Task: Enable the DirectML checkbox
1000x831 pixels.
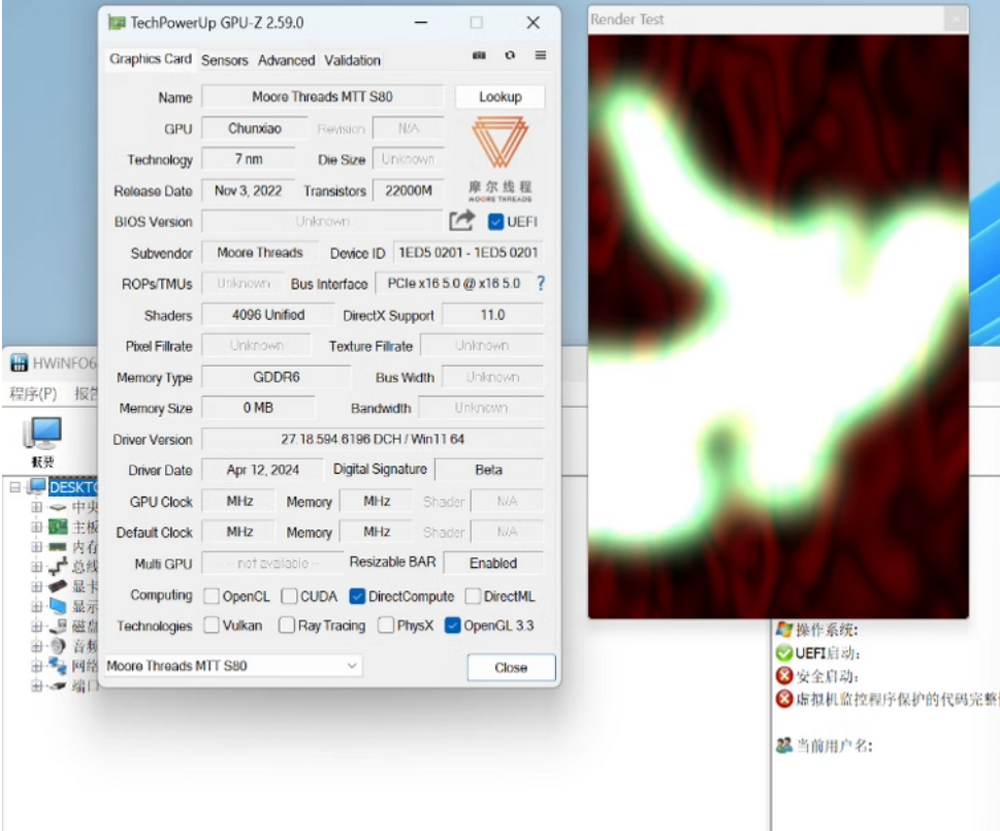Action: tap(473, 596)
